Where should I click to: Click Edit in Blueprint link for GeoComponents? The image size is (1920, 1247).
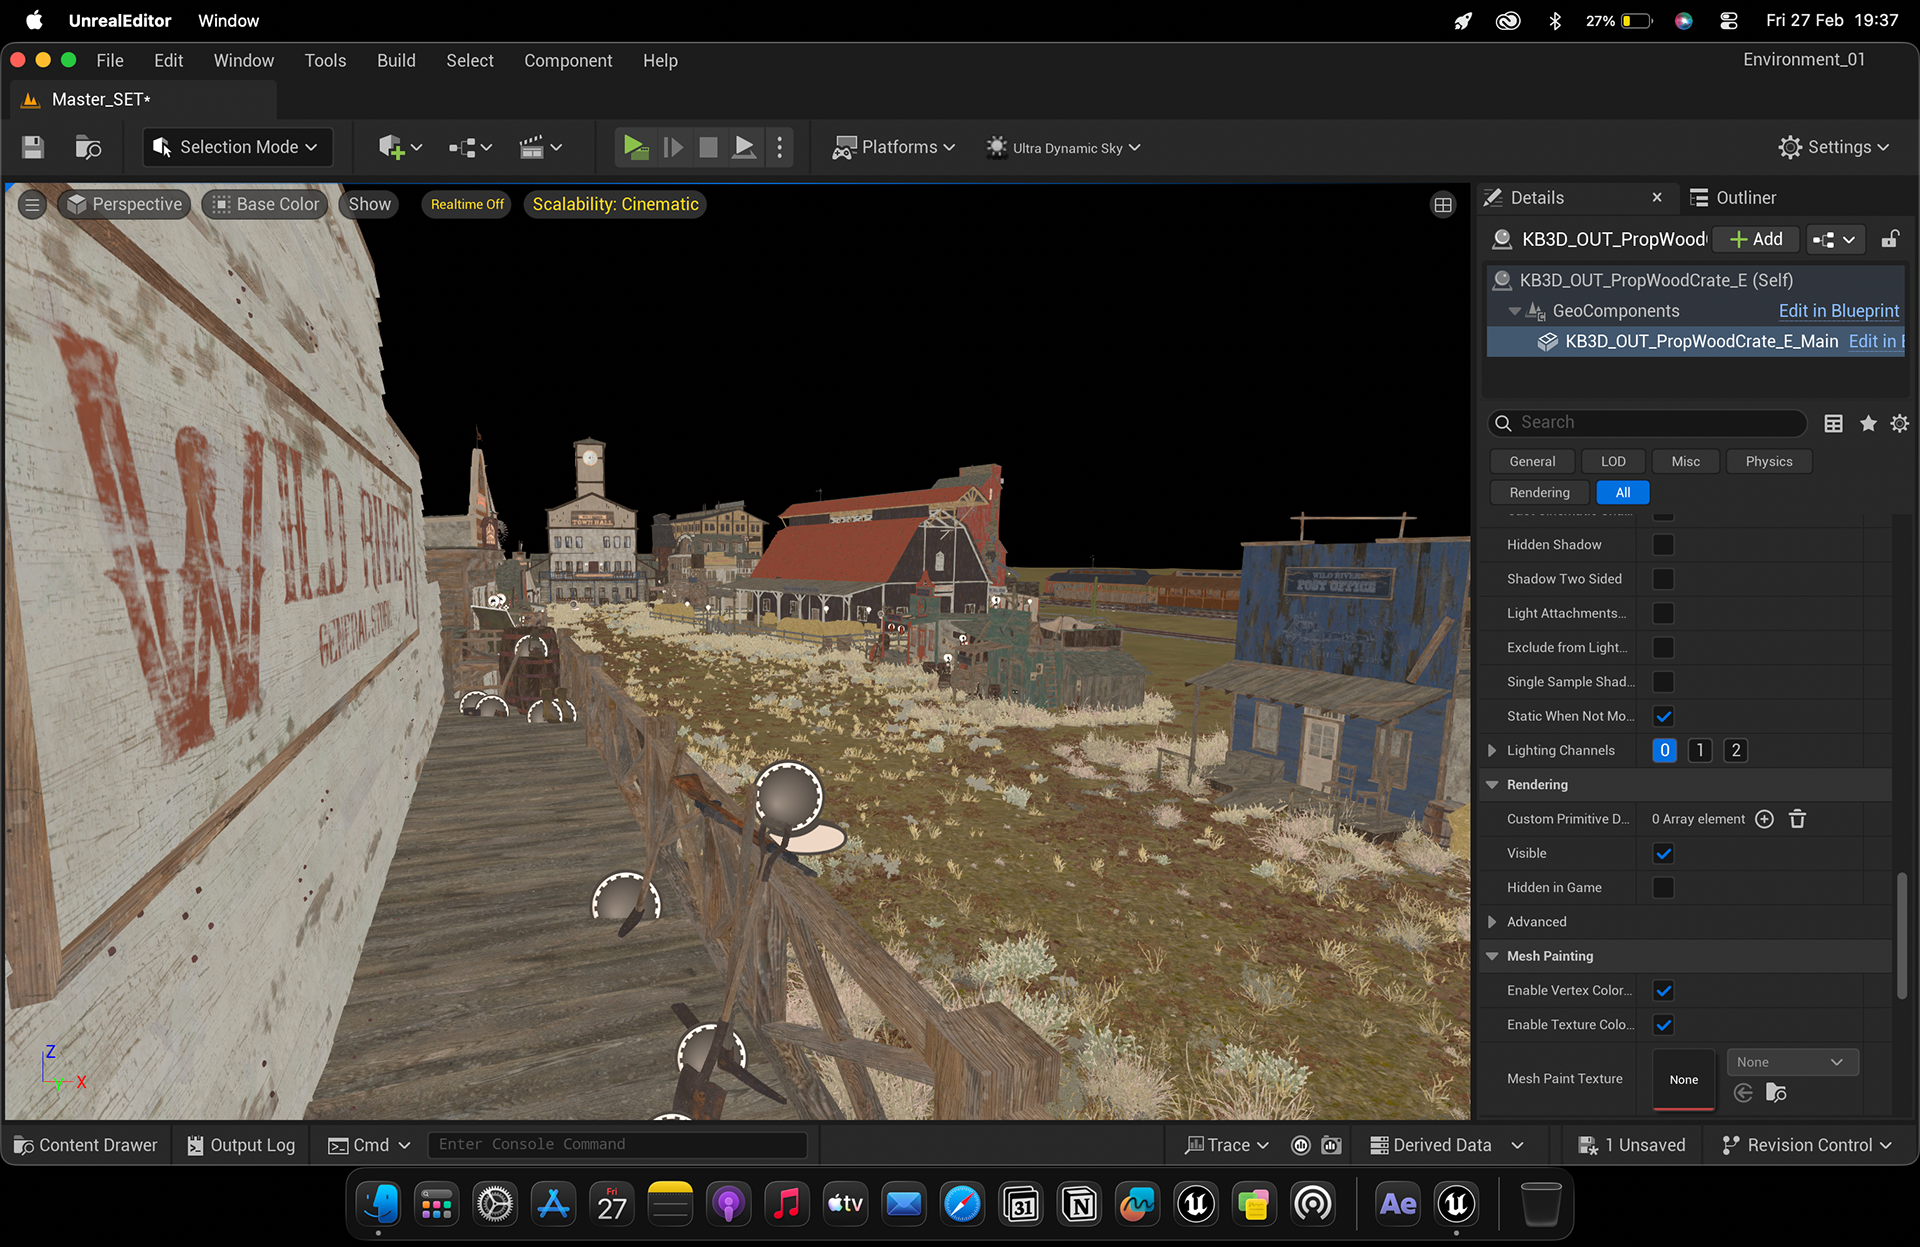pyautogui.click(x=1838, y=311)
